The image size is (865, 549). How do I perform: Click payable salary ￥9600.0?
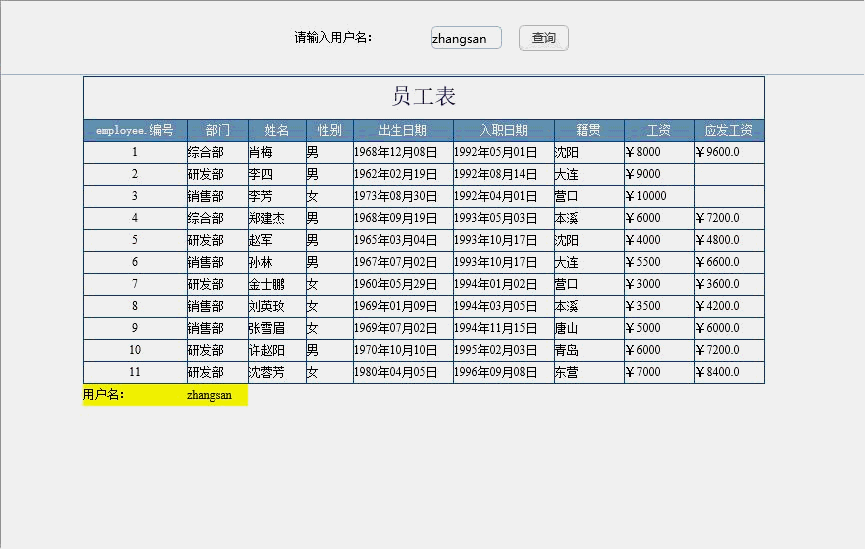[x=729, y=152]
